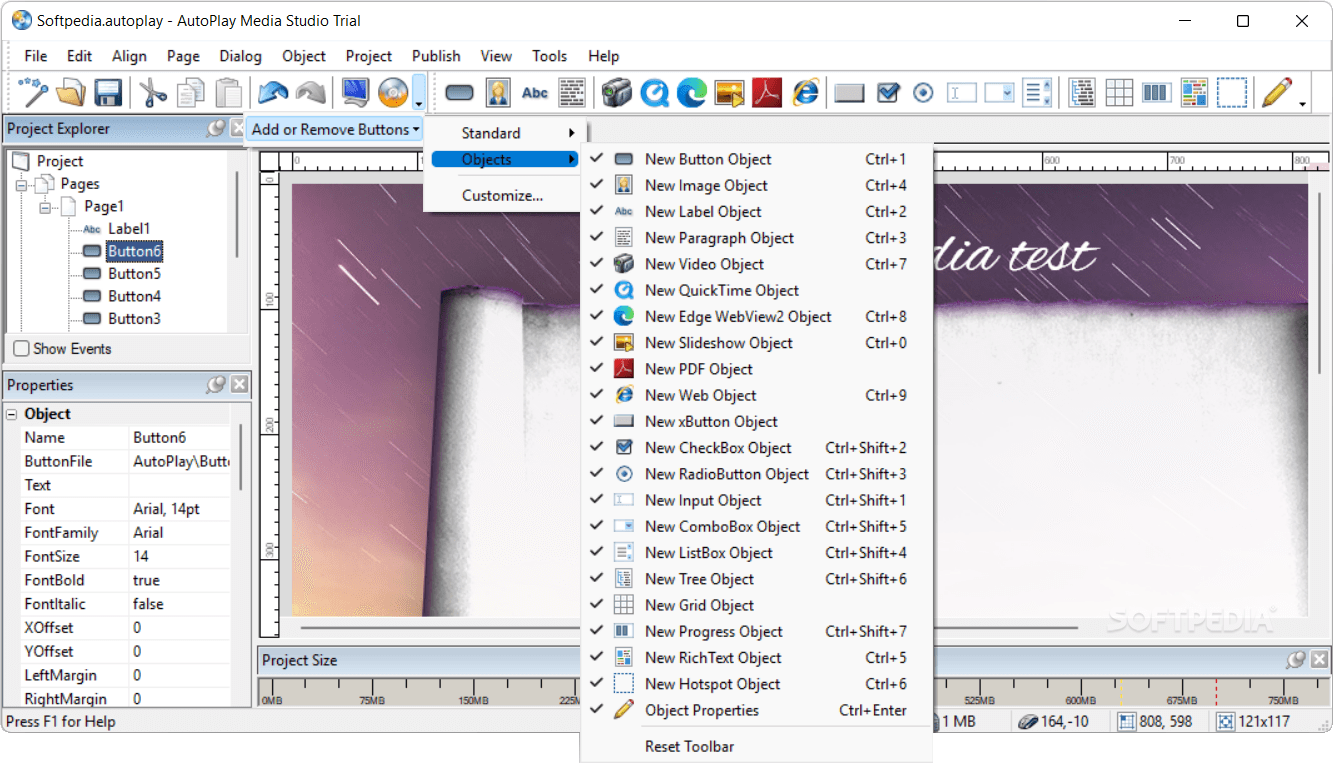Click the Undo arrow toolbar icon
The width and height of the screenshot is (1333, 763).
point(273,93)
